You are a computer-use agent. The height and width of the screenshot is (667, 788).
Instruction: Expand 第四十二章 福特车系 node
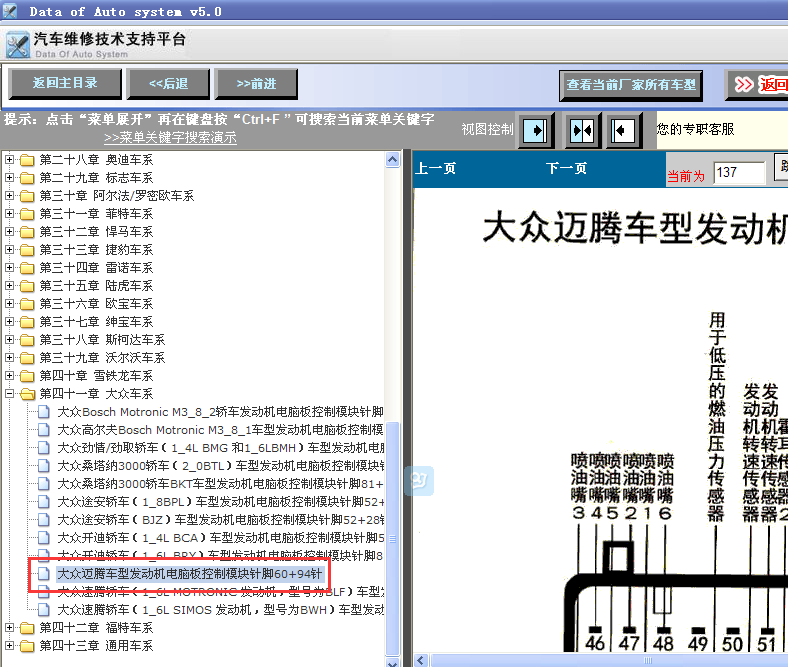[9, 627]
